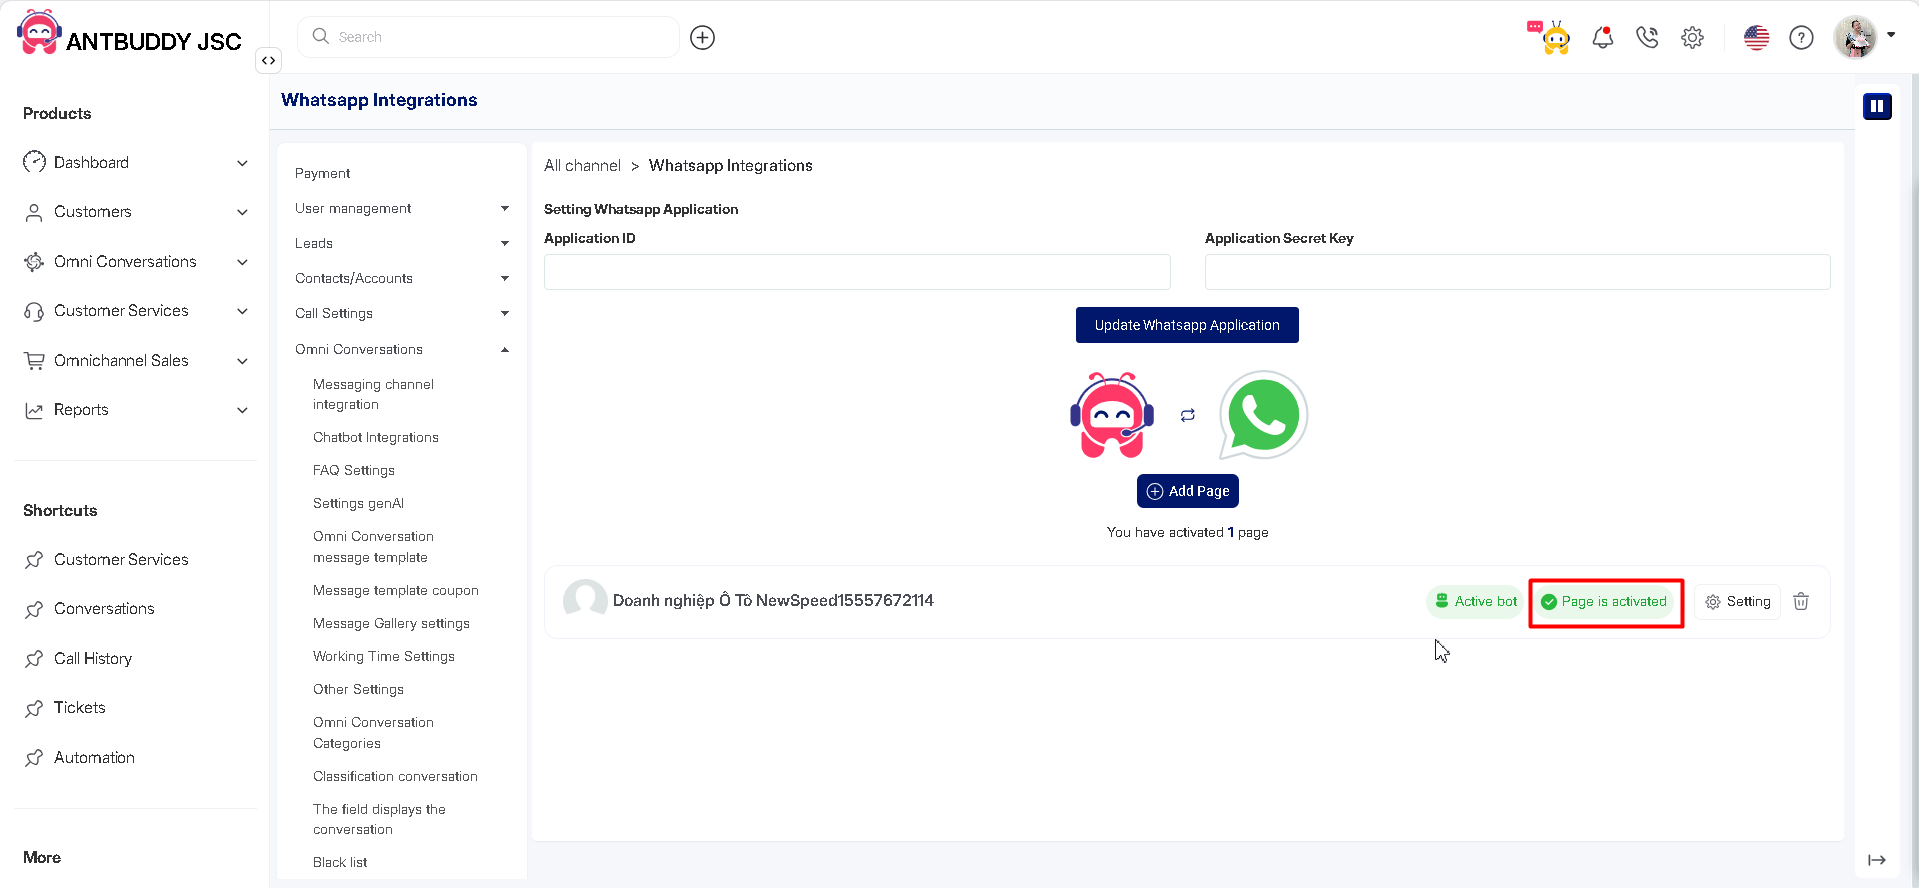The image size is (1919, 888).
Task: Click the page avatar for Doanh nghiệp Ô Tô
Action: tap(585, 600)
